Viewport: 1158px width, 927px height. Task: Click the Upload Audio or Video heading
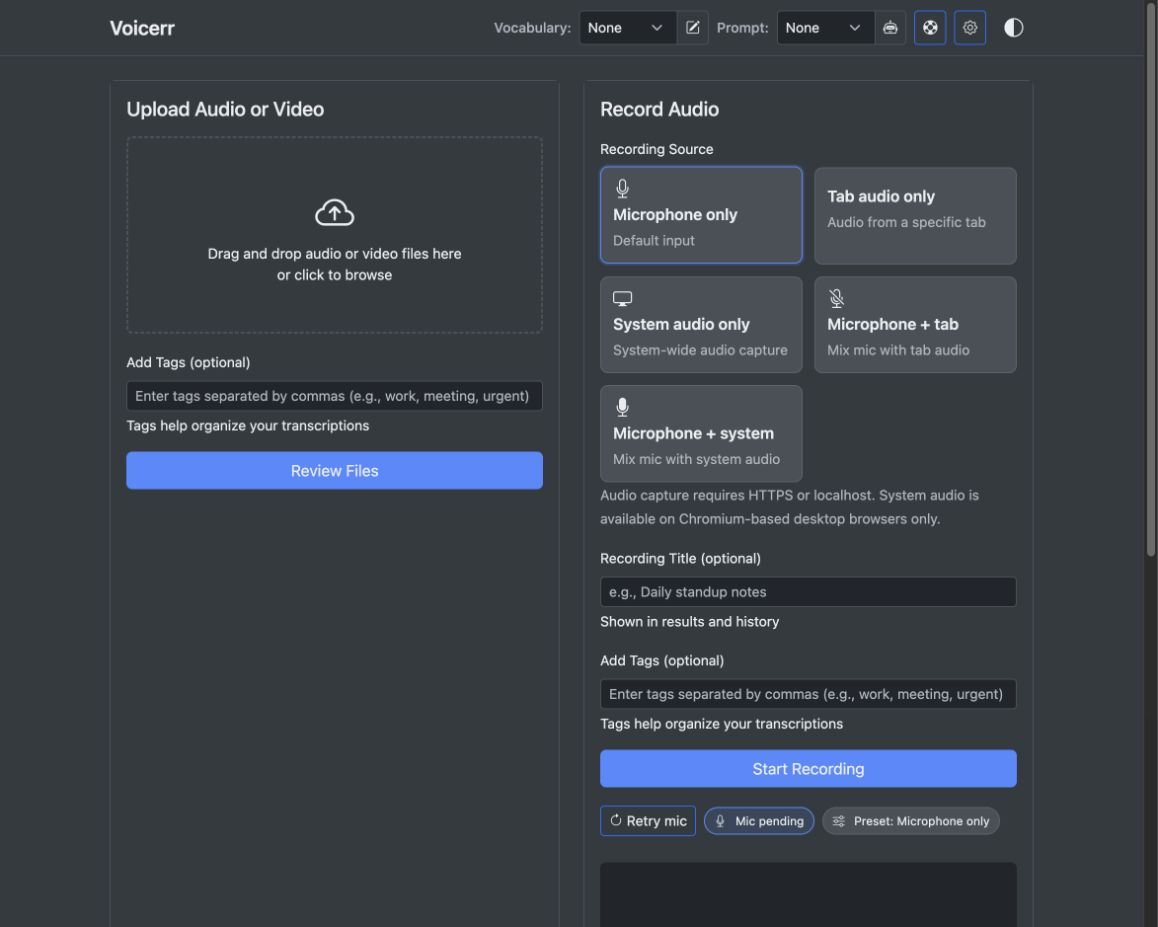[225, 109]
